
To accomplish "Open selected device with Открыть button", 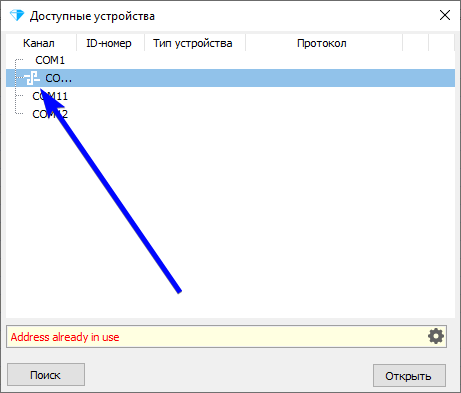I will tap(409, 376).
